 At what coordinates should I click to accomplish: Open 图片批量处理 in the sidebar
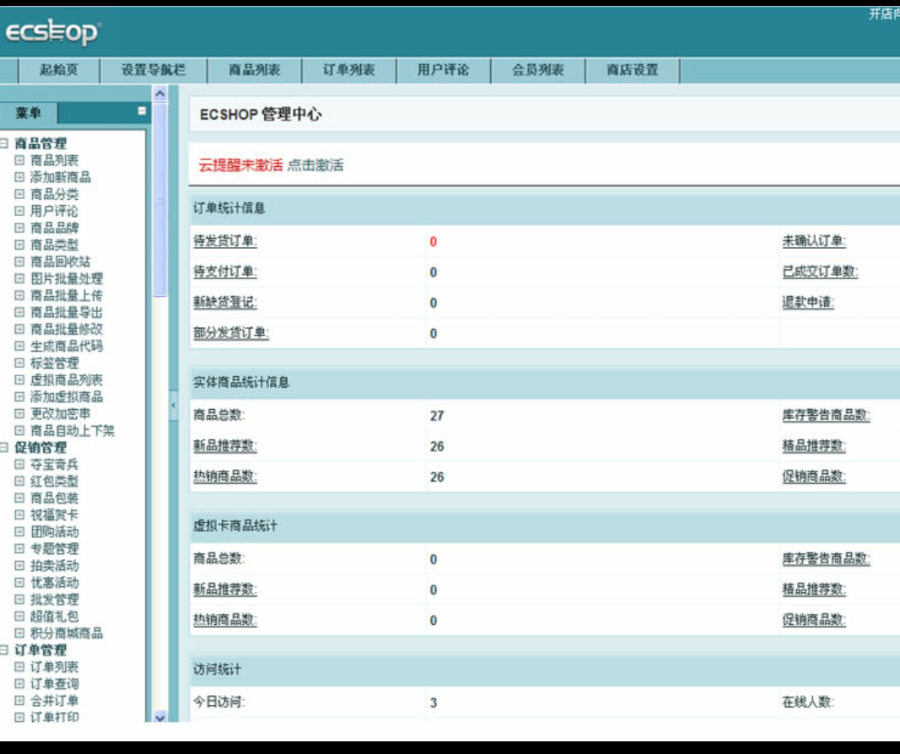tap(67, 278)
